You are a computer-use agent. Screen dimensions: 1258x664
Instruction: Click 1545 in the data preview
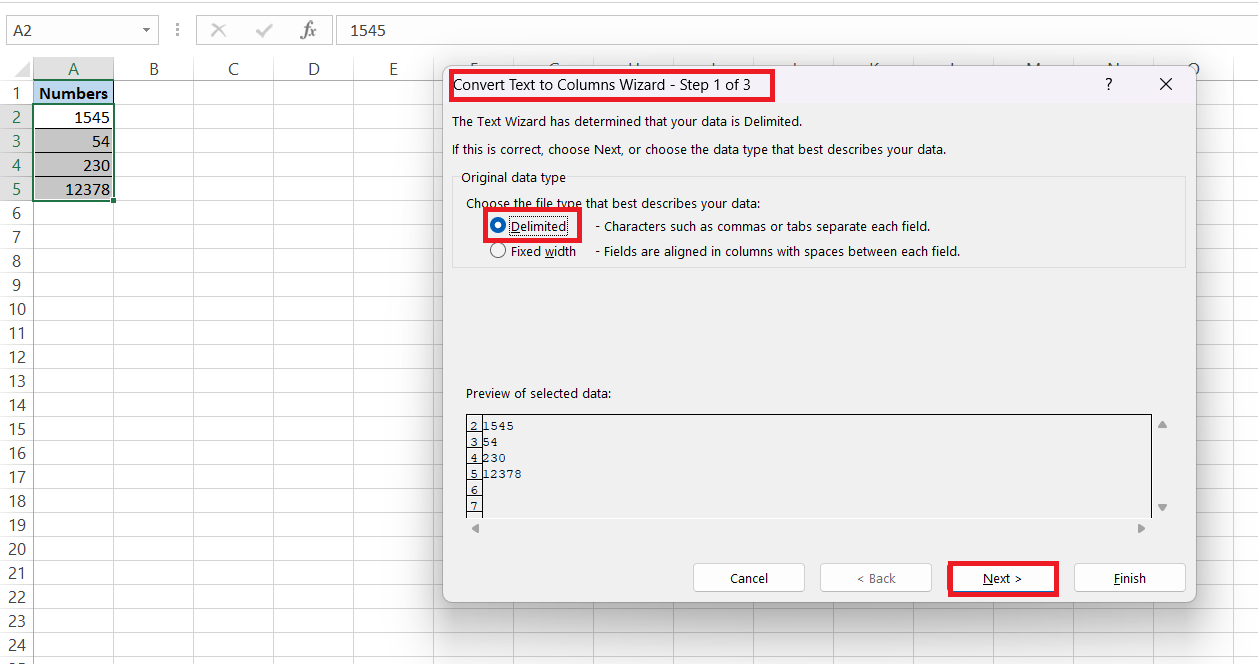(498, 426)
